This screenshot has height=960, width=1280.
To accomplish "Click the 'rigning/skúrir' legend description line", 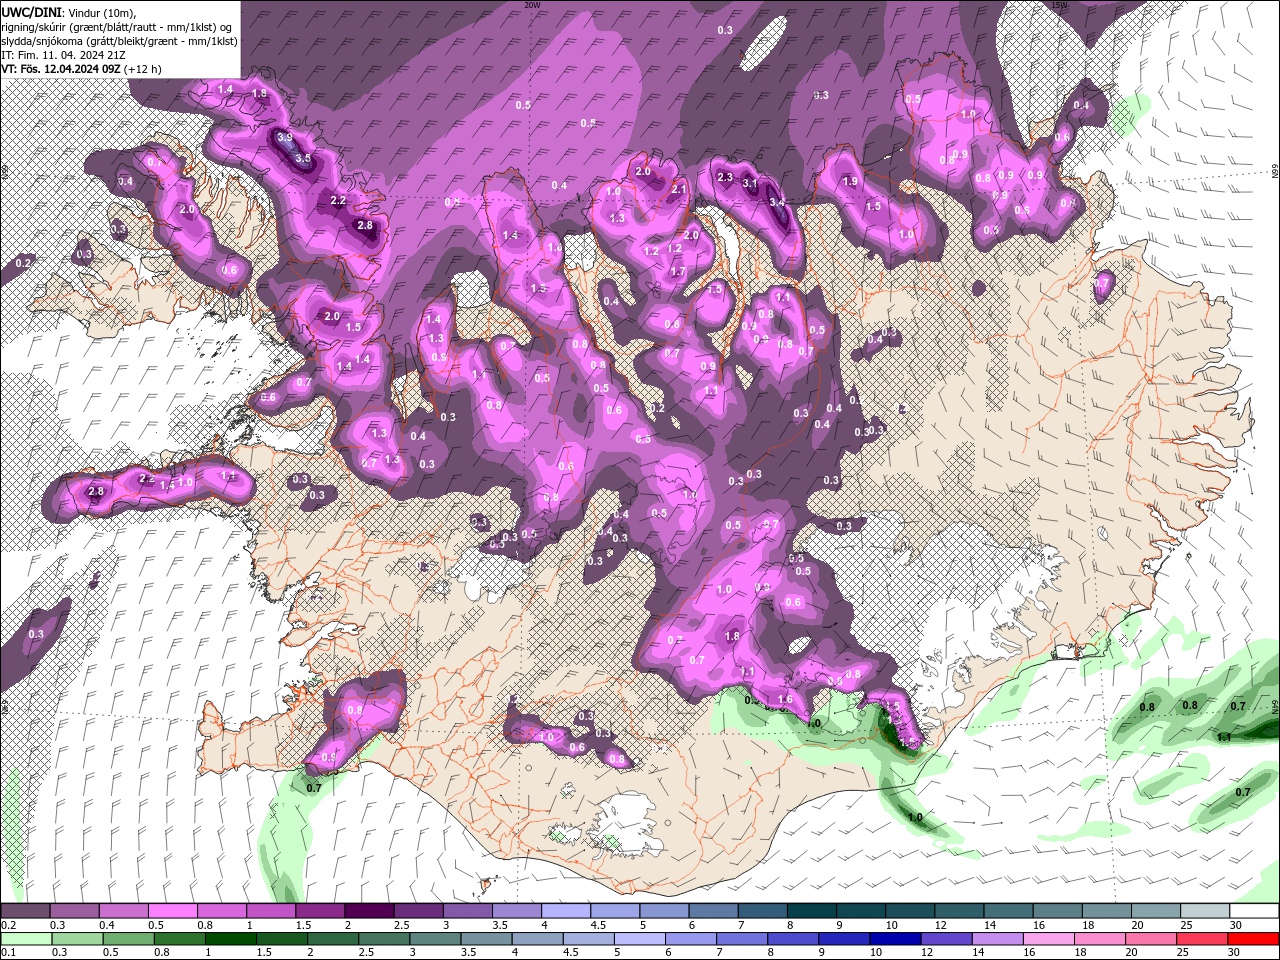I will point(118,26).
